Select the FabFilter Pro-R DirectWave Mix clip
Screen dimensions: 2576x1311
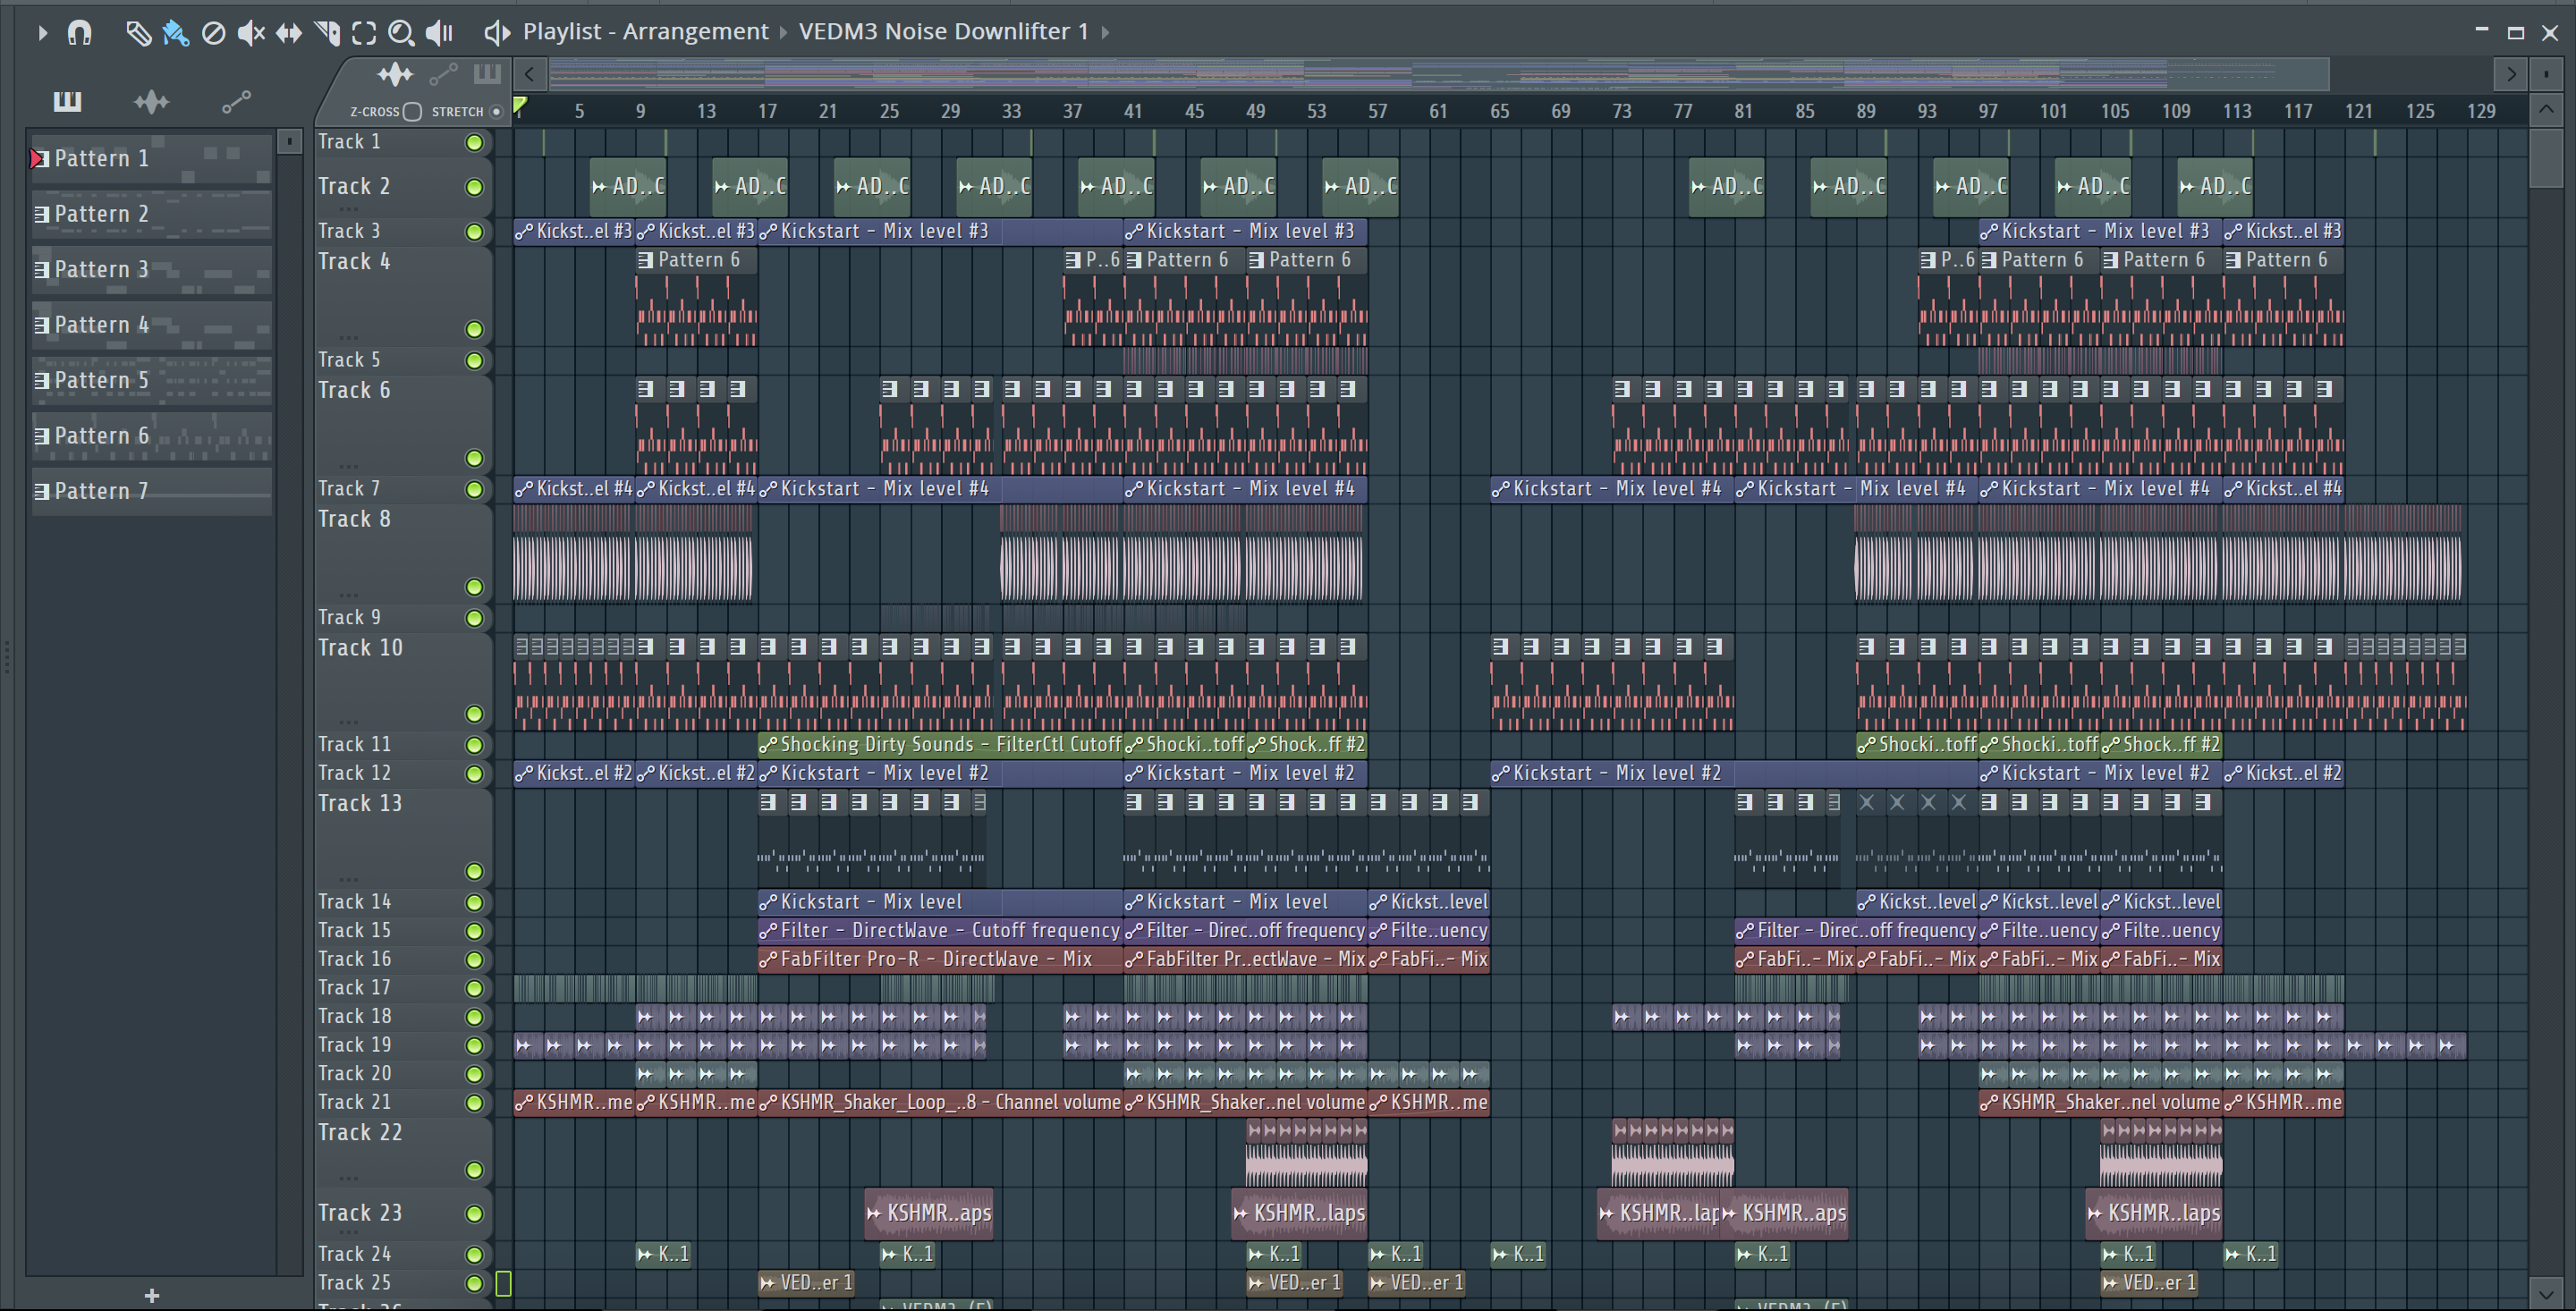click(x=940, y=959)
